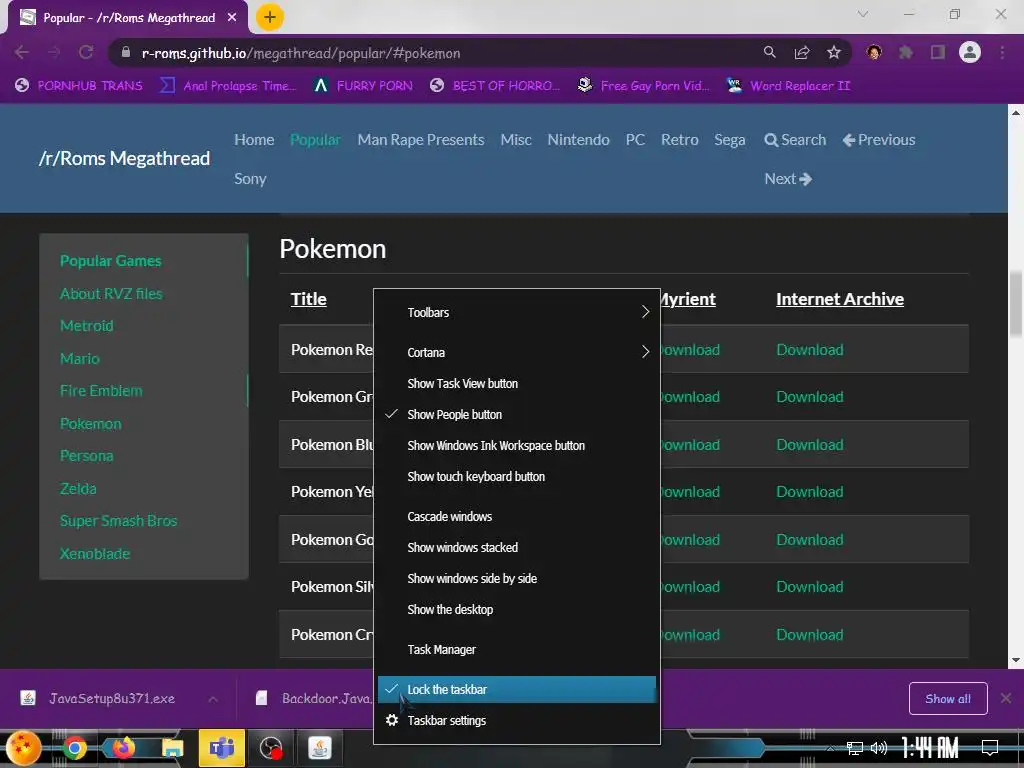Click the page vertical scrollbar thumb
The height and width of the screenshot is (768, 1024).
click(x=1016, y=304)
